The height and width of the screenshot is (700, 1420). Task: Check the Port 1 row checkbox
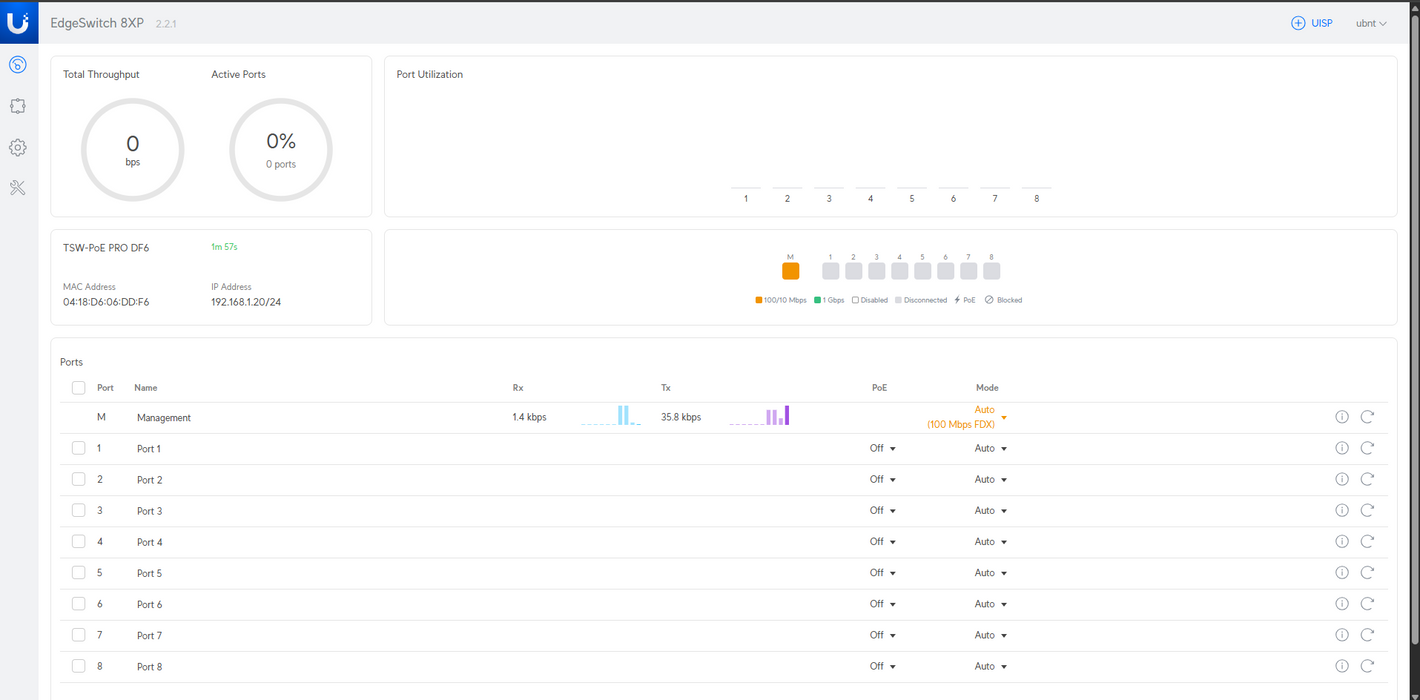[x=78, y=448]
